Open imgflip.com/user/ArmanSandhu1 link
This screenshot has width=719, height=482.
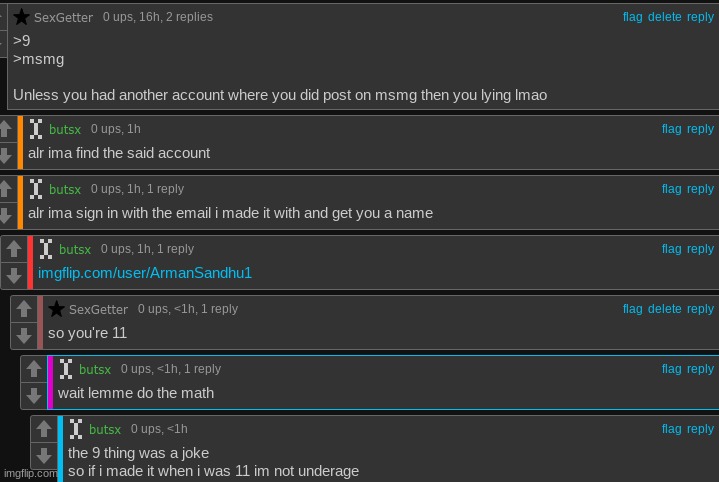(145, 273)
